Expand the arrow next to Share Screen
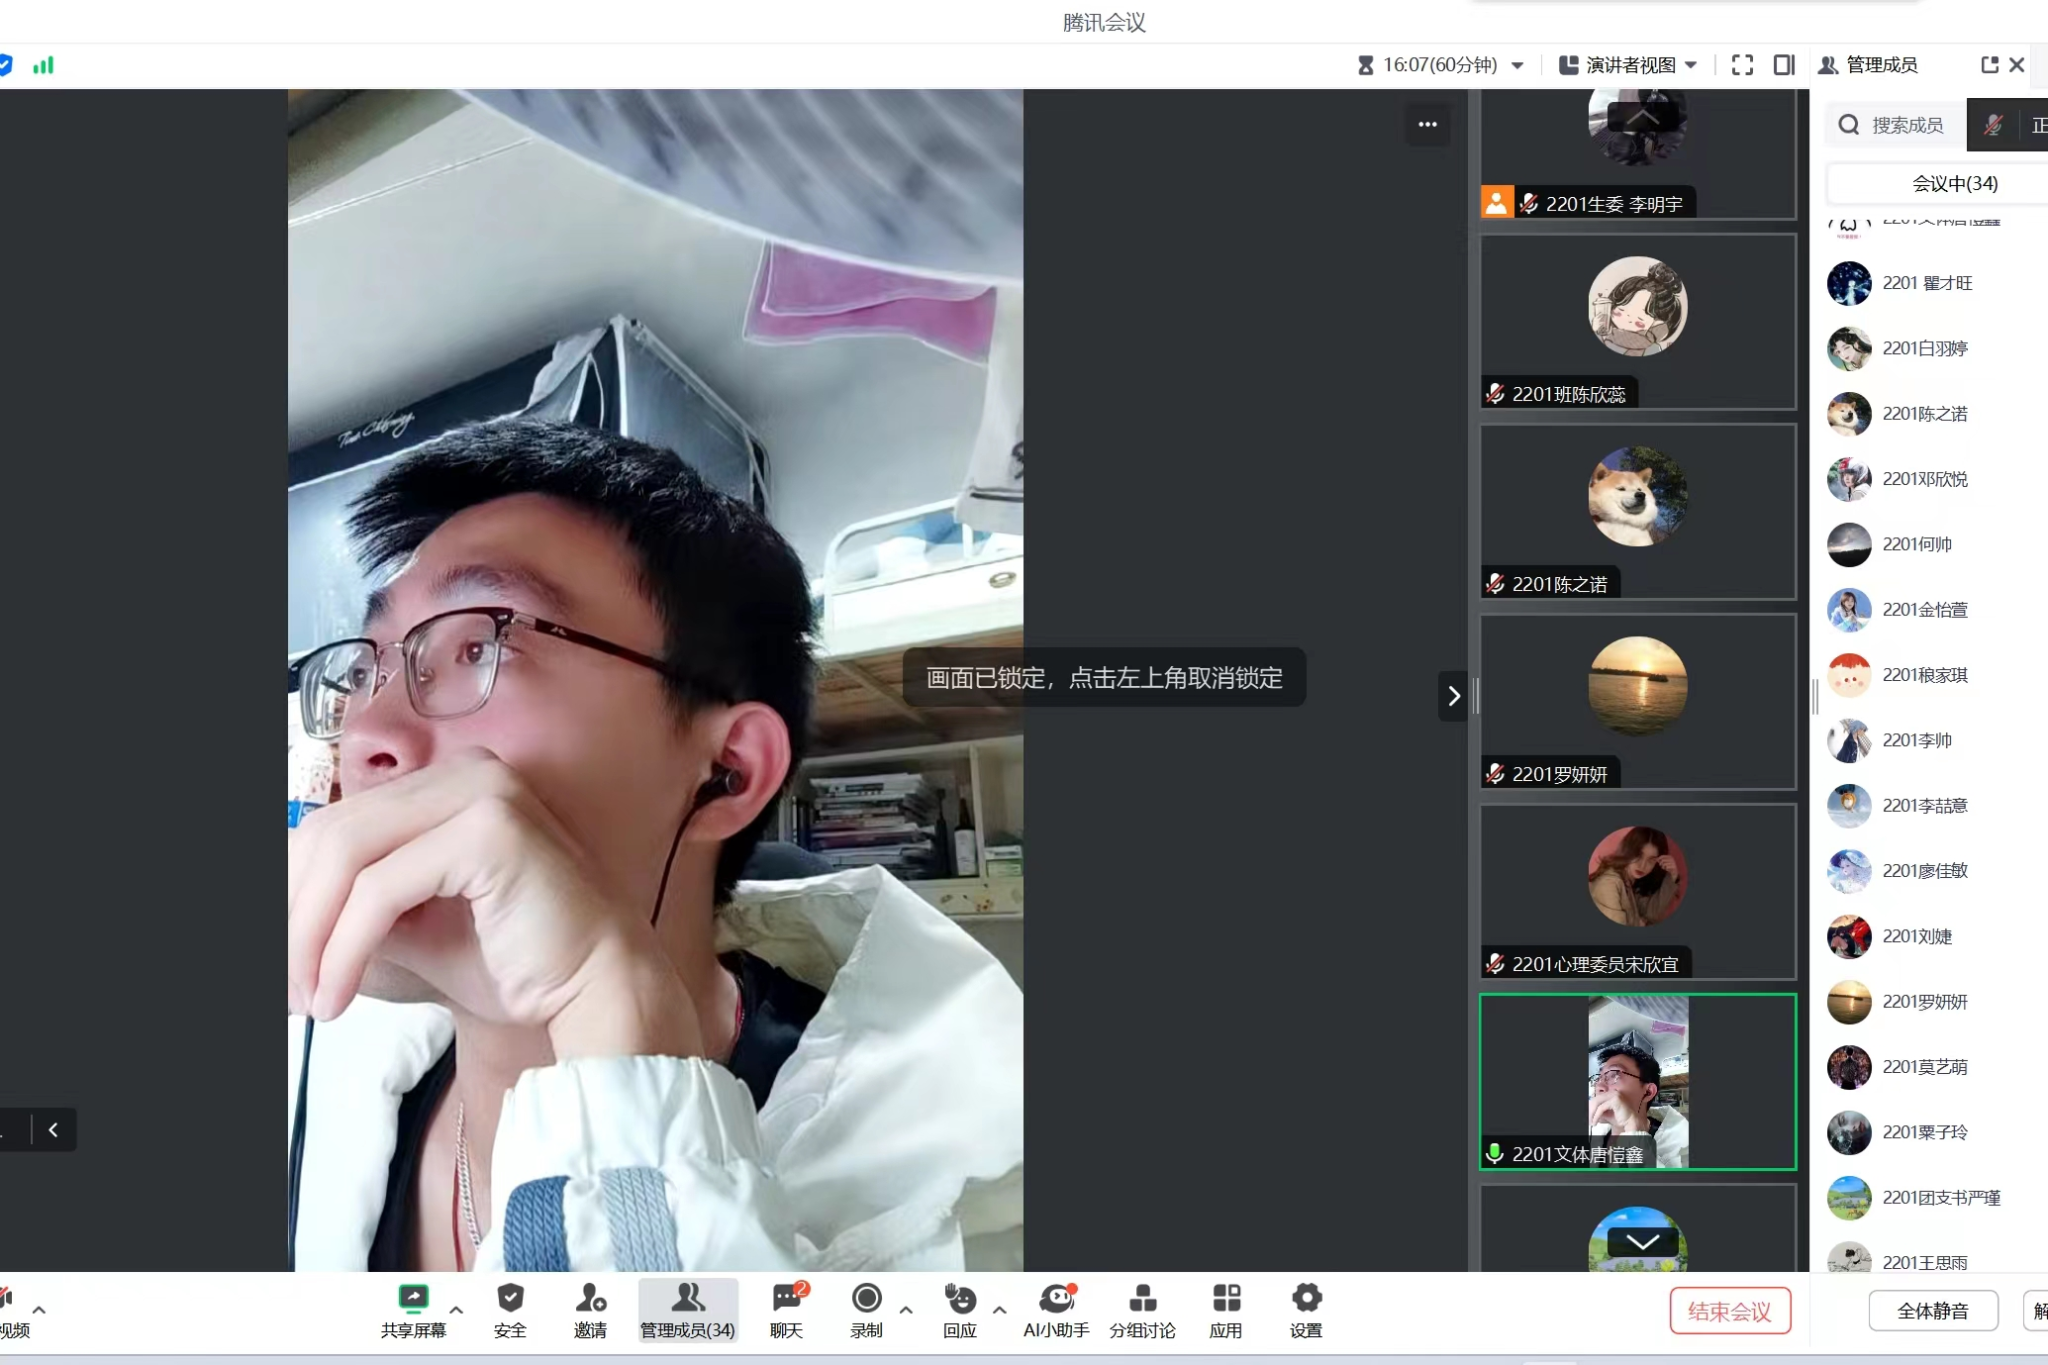The width and height of the screenshot is (2048, 1365). pos(456,1309)
